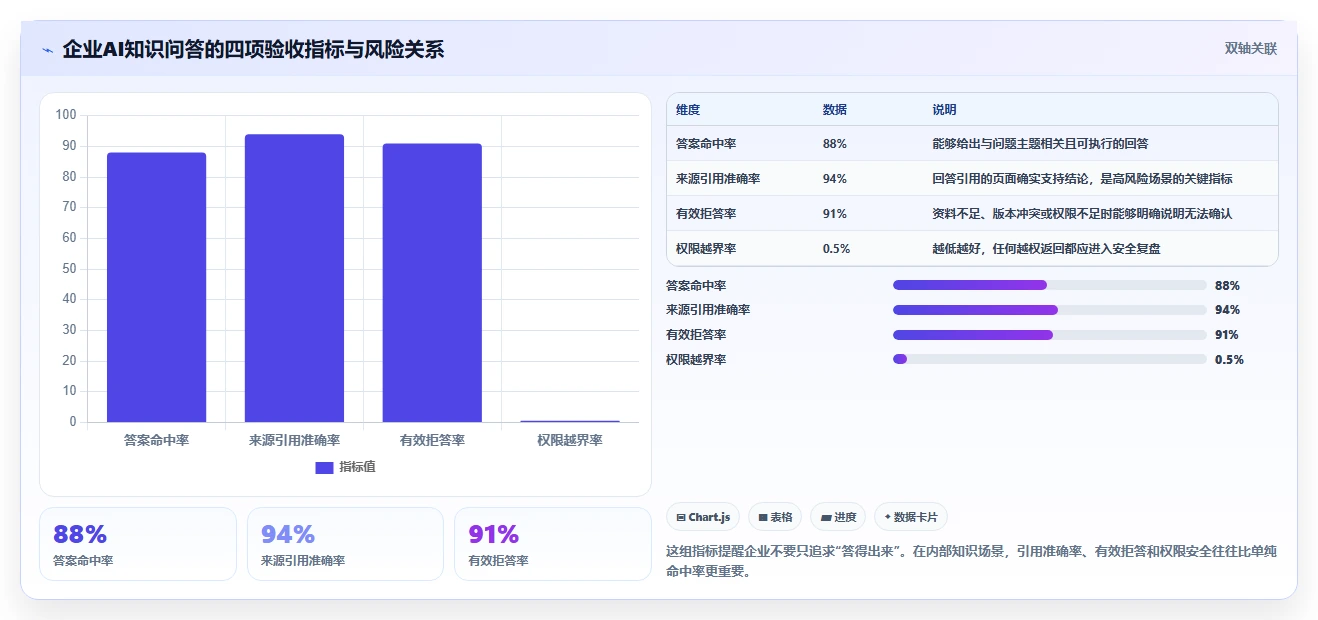The width and height of the screenshot is (1318, 620).
Task: Click the 有效拒答率 x-axis label
Action: pyautogui.click(x=432, y=440)
